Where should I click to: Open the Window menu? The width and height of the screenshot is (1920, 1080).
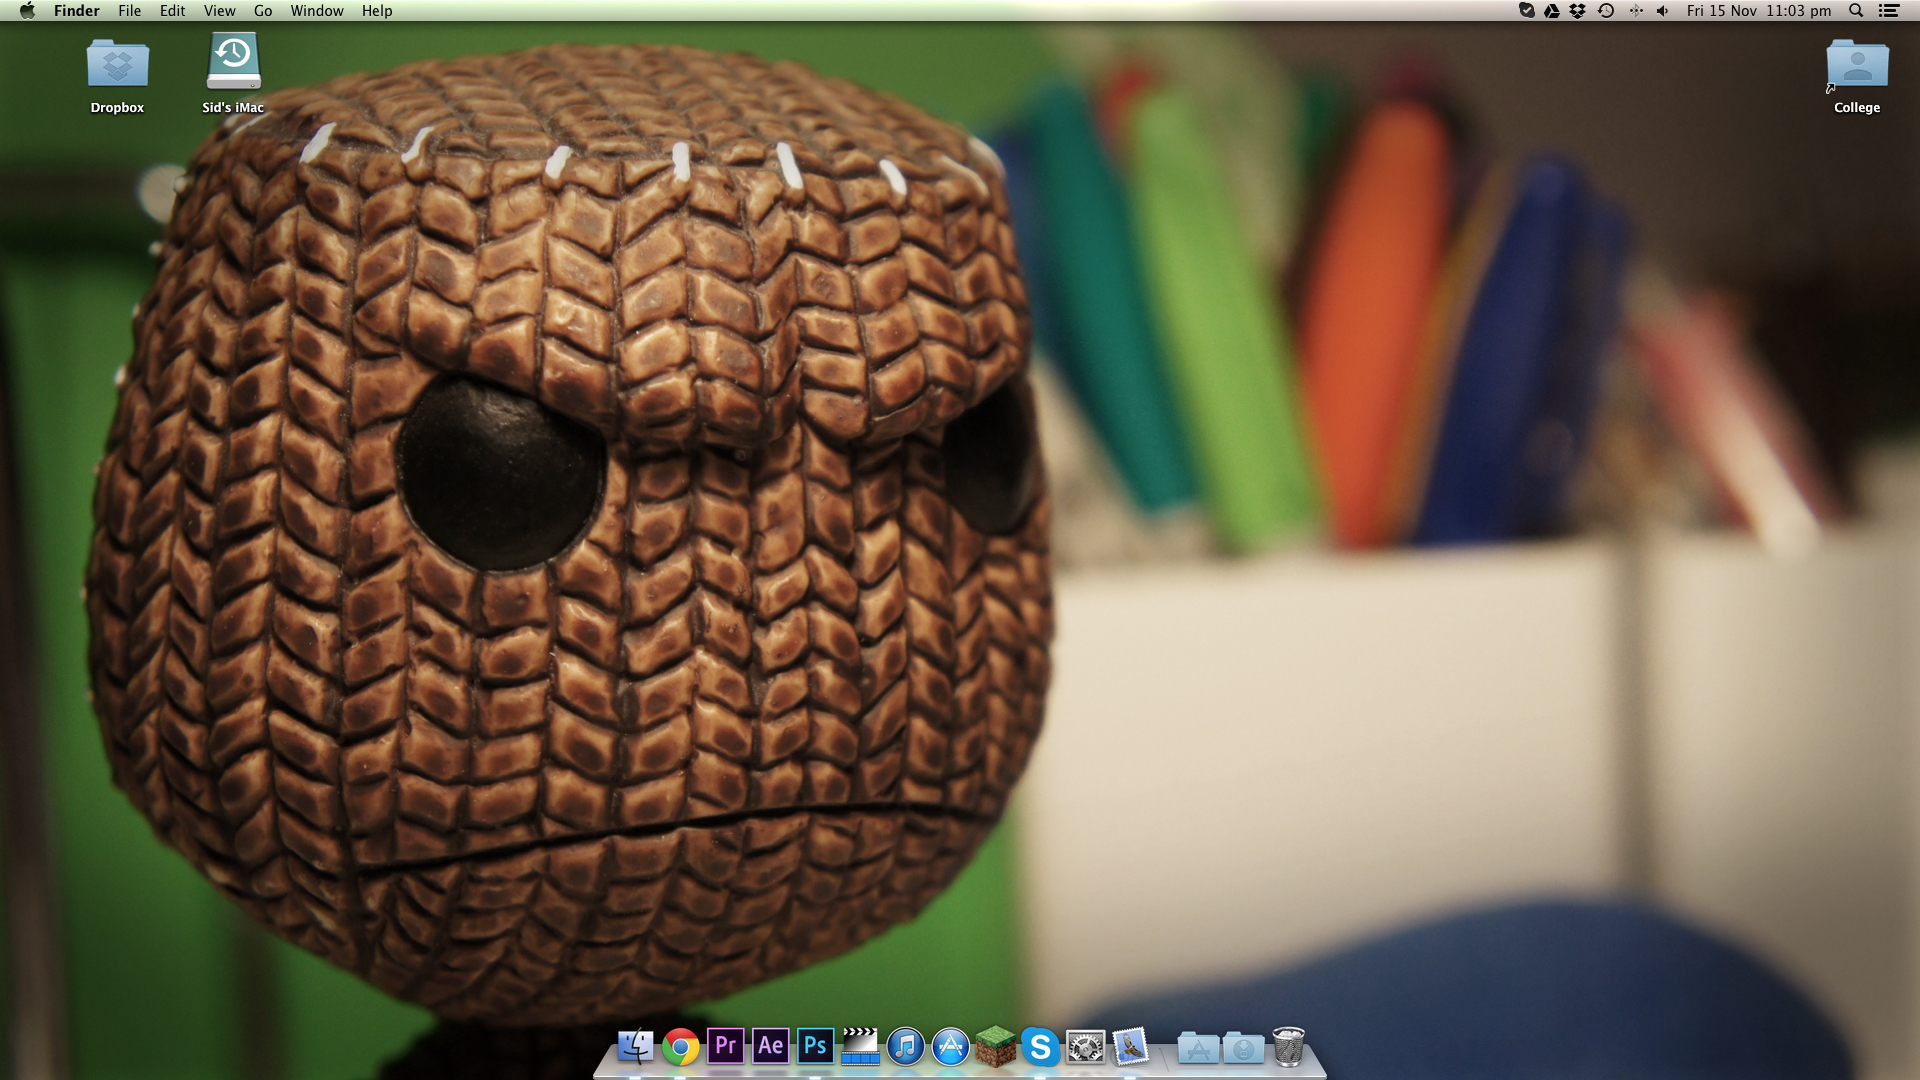coord(317,11)
